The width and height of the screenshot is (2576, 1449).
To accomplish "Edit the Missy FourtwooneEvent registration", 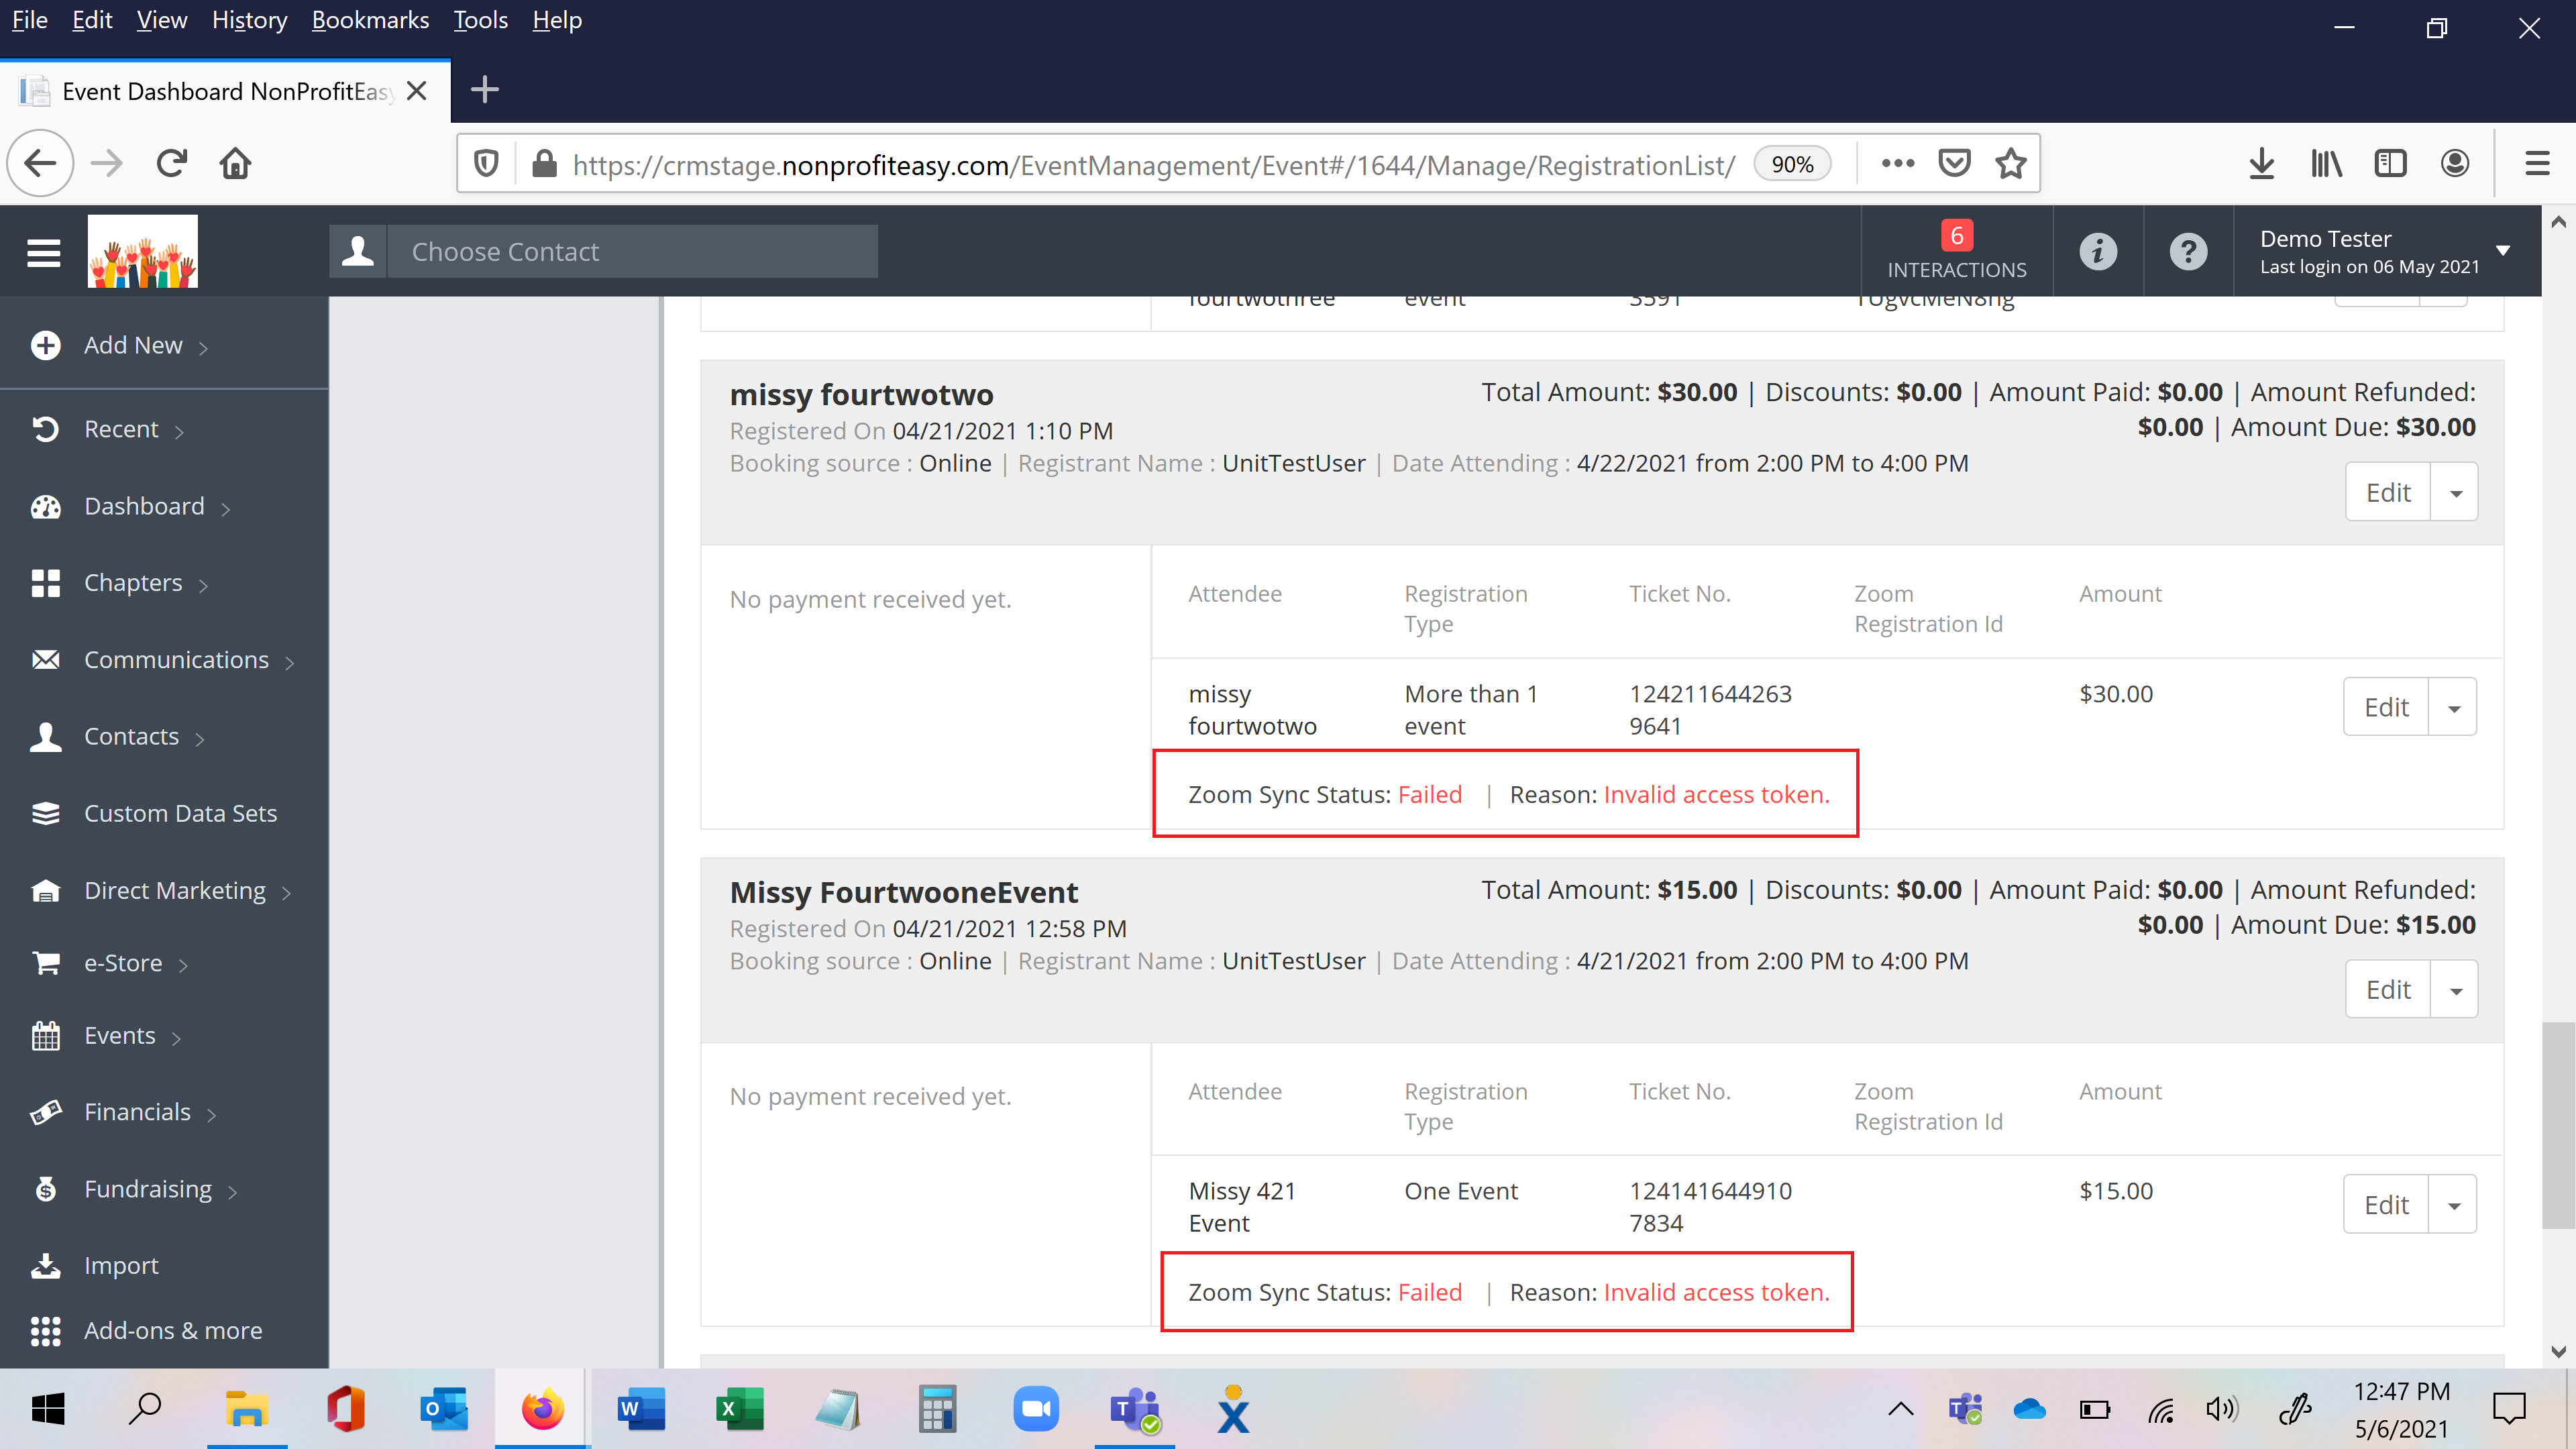I will pos(2388,989).
